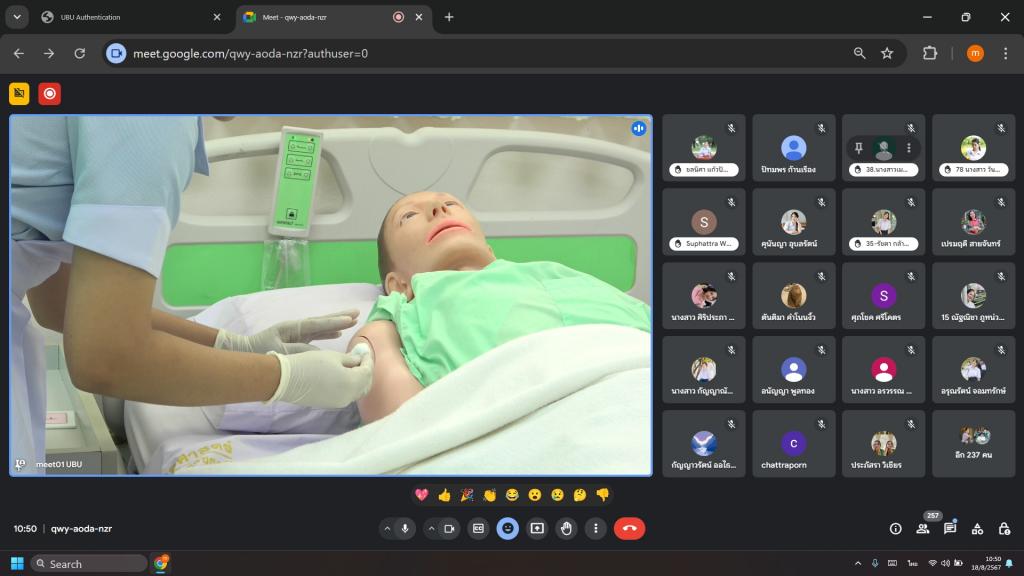Show the participants list icon
1024x576 pixels.
(x=922, y=528)
